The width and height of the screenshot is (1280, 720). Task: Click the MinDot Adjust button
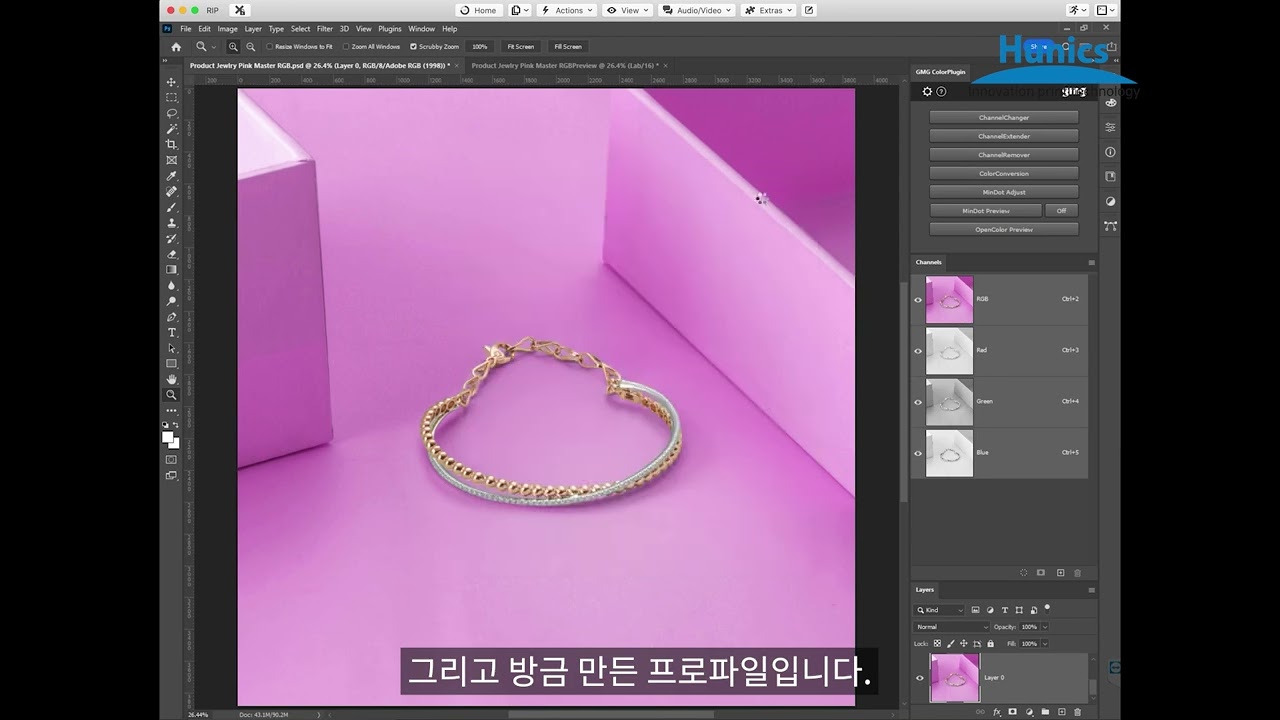coord(1004,192)
